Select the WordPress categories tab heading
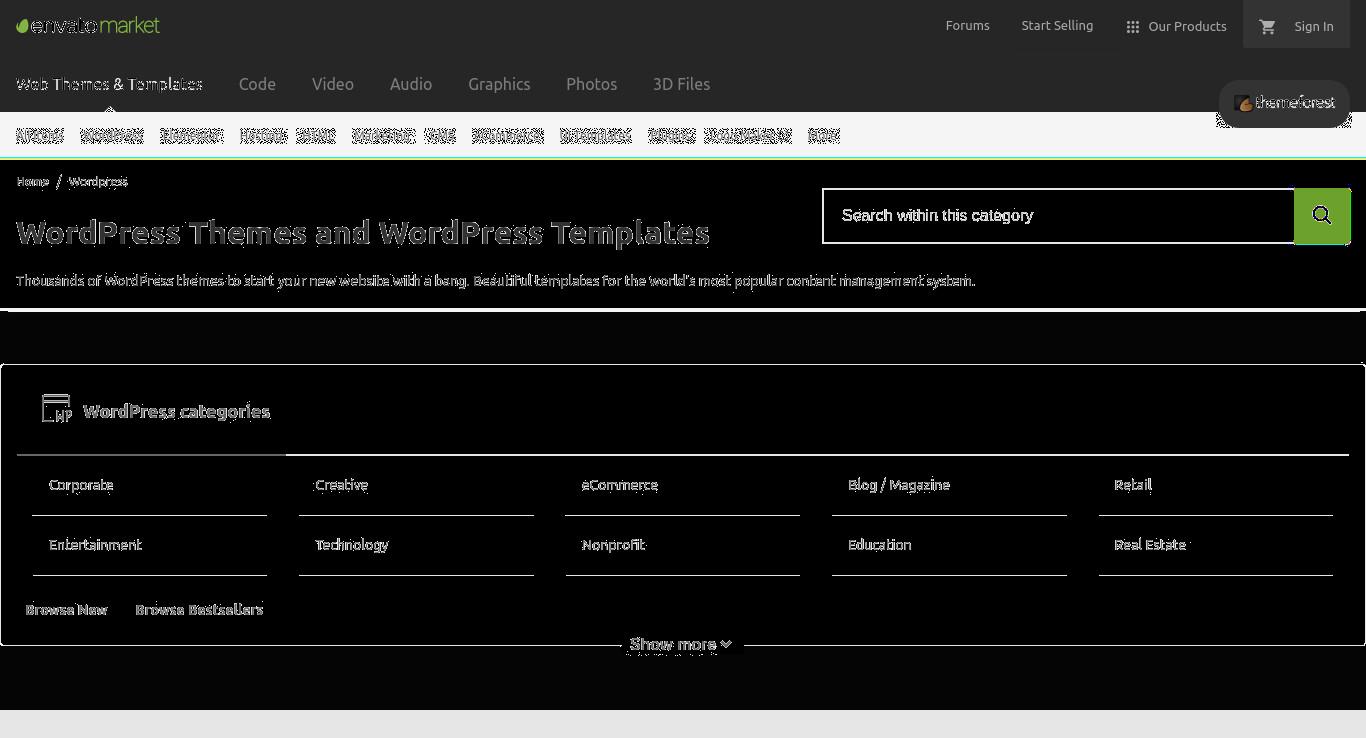Screen dimensions: 1366x738 [176, 412]
